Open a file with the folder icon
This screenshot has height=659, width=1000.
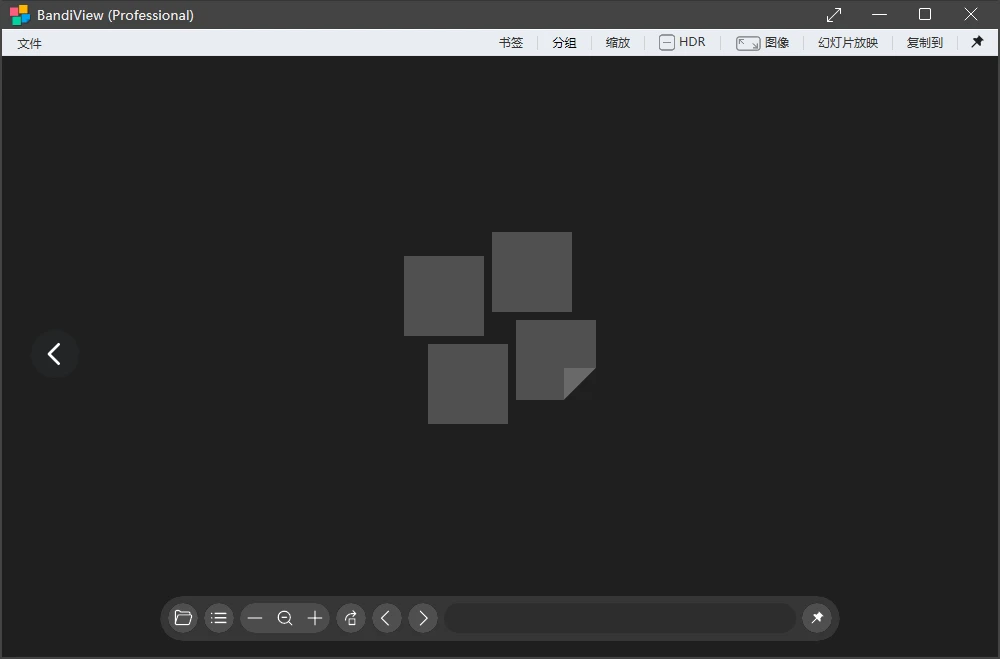click(x=183, y=618)
